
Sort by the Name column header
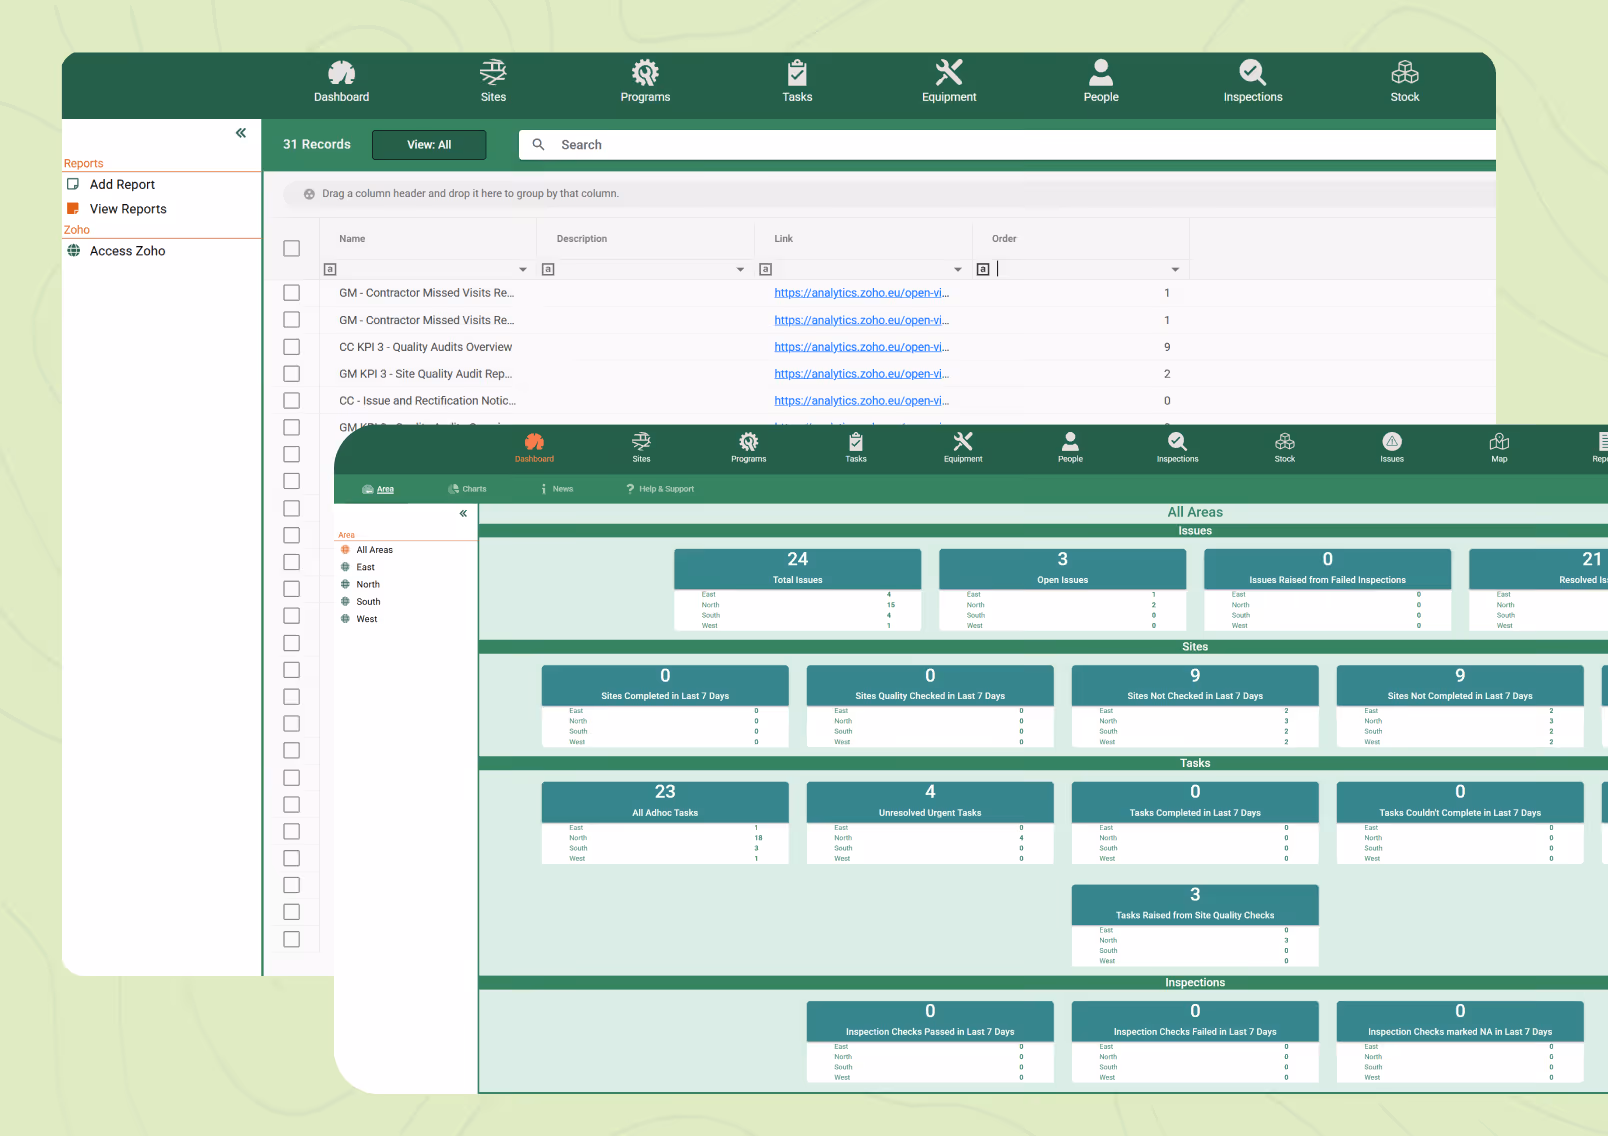pyautogui.click(x=352, y=239)
